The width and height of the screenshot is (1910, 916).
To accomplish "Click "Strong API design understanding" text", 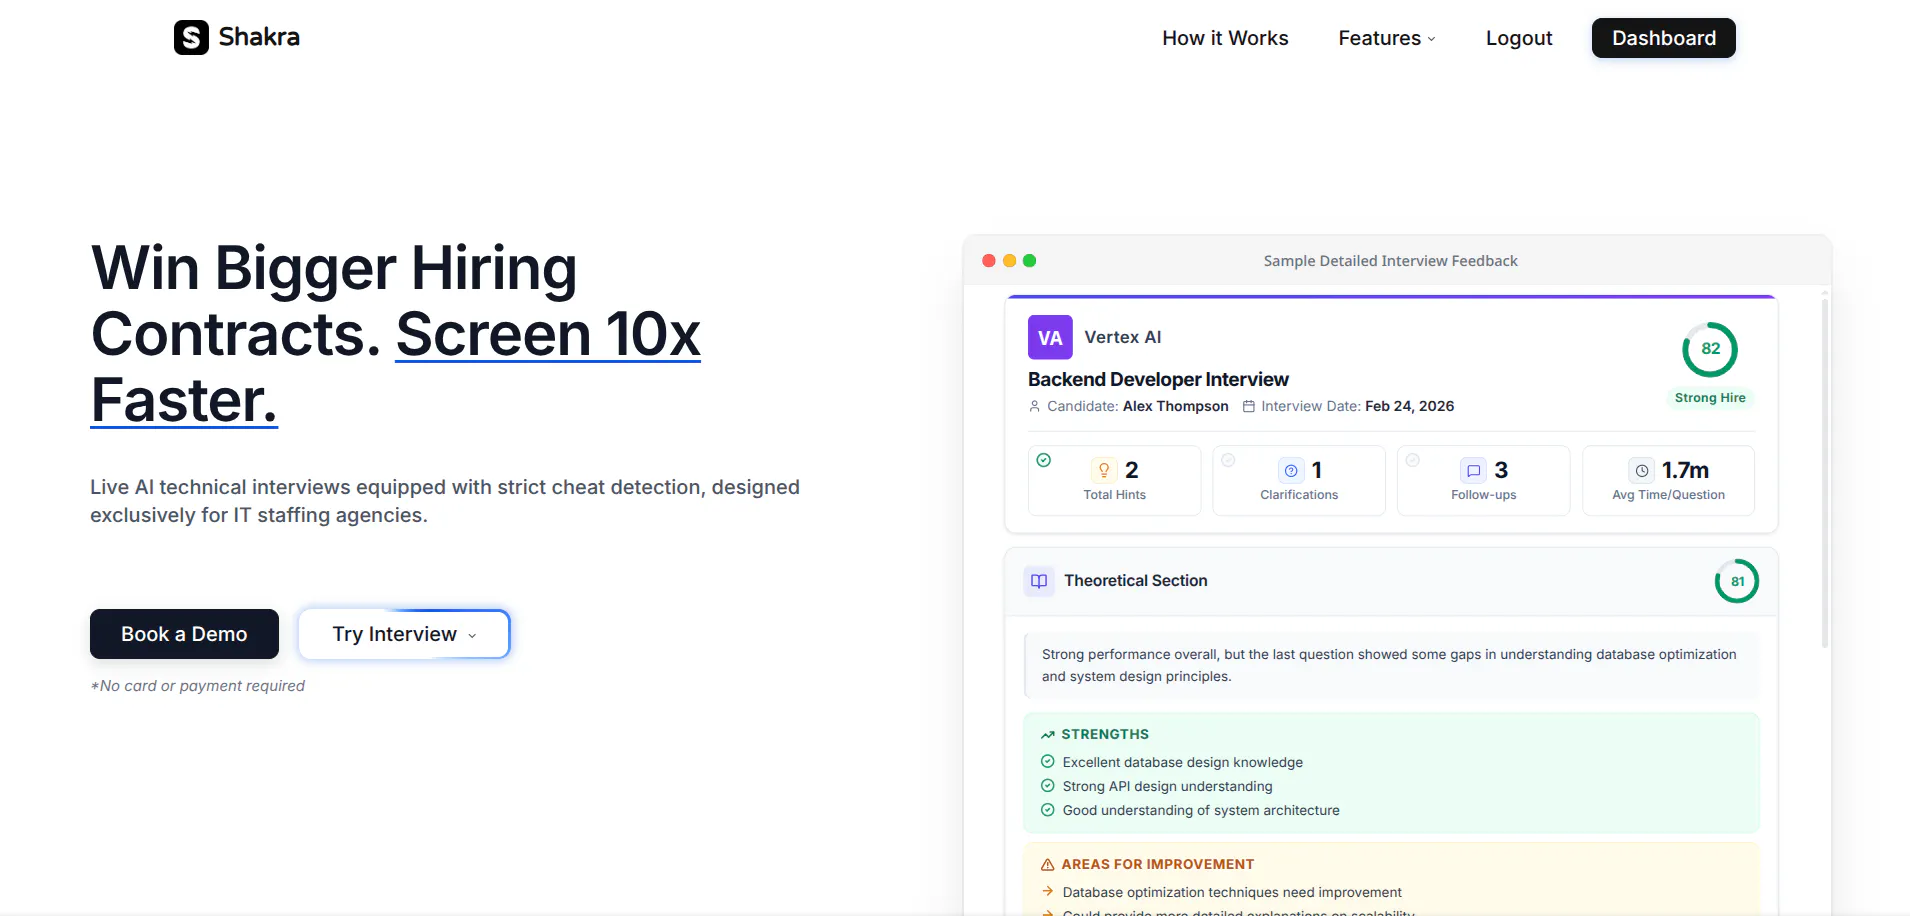I will pyautogui.click(x=1168, y=786).
